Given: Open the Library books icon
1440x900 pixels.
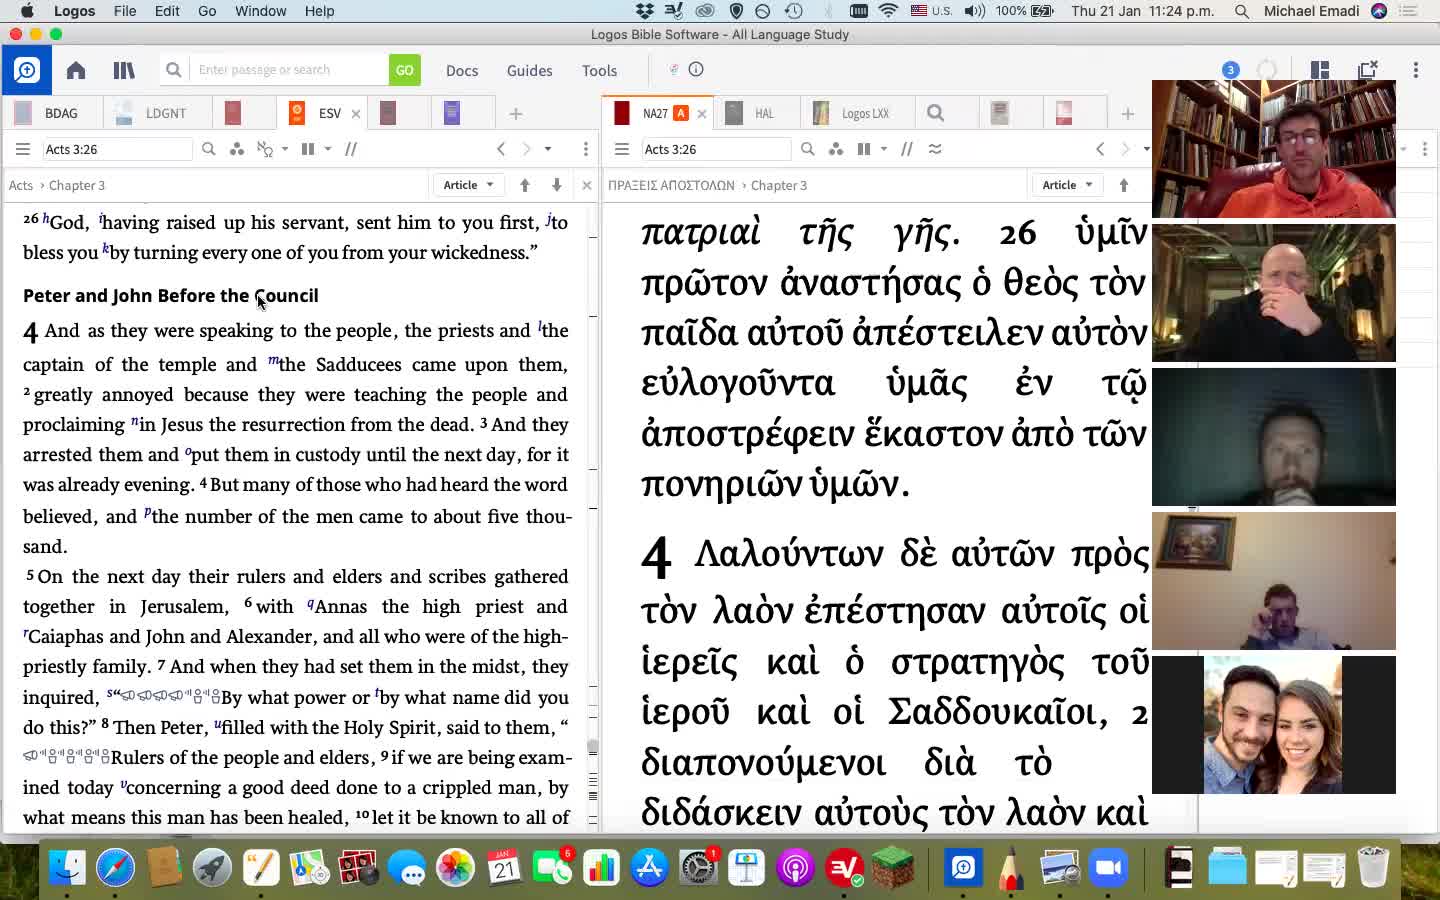Looking at the screenshot, I should (x=124, y=70).
